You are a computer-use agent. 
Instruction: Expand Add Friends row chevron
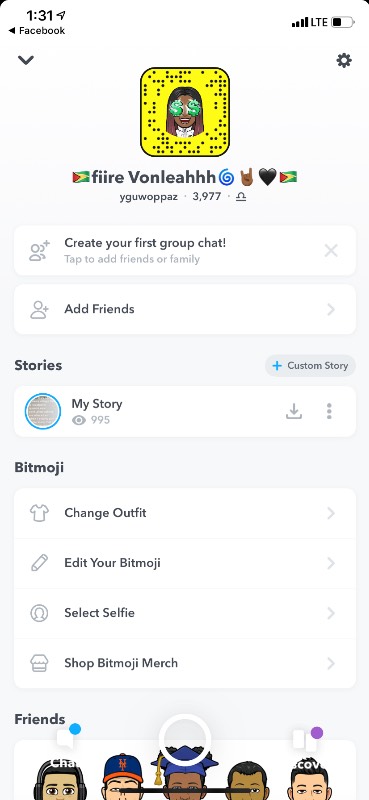[331, 309]
